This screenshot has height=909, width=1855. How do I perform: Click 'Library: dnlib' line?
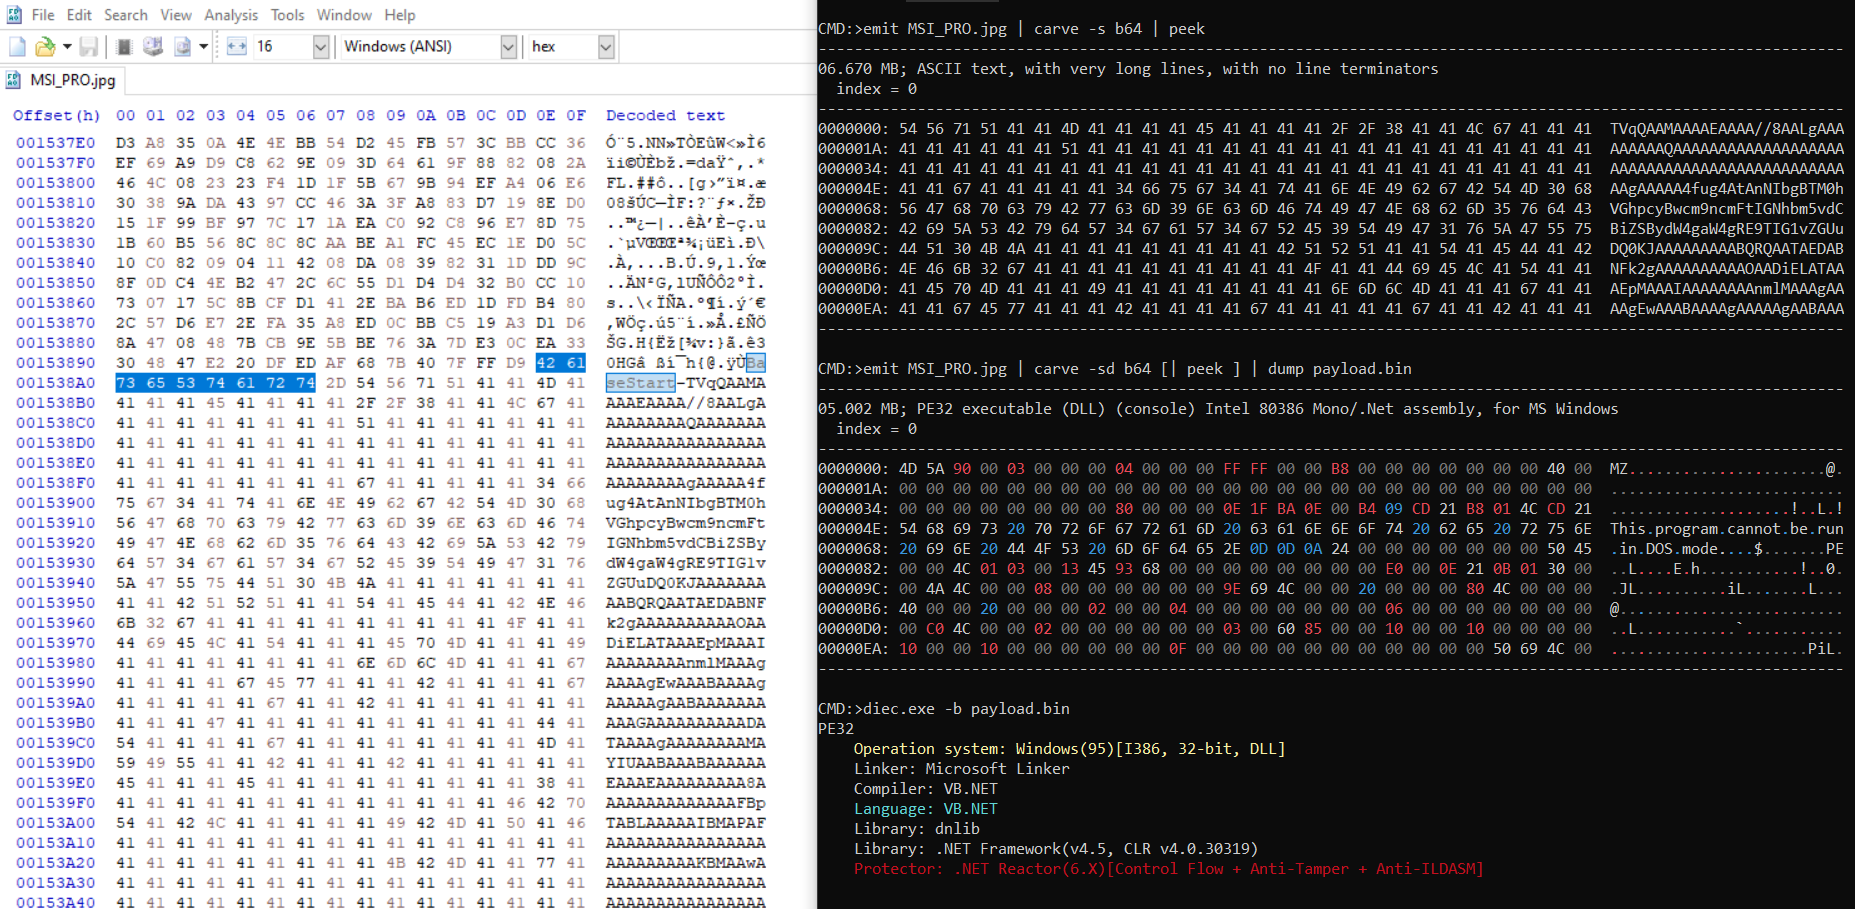click(x=916, y=829)
